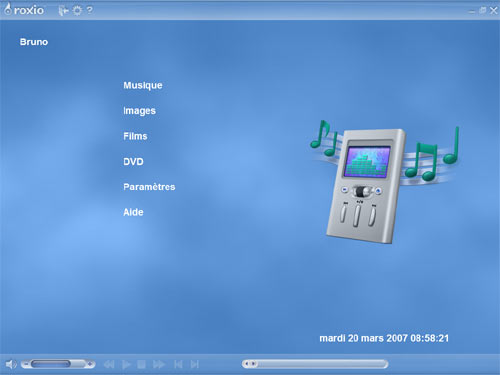Image resolution: width=500 pixels, height=375 pixels.
Task: Skip to the previous track
Action: point(178,364)
